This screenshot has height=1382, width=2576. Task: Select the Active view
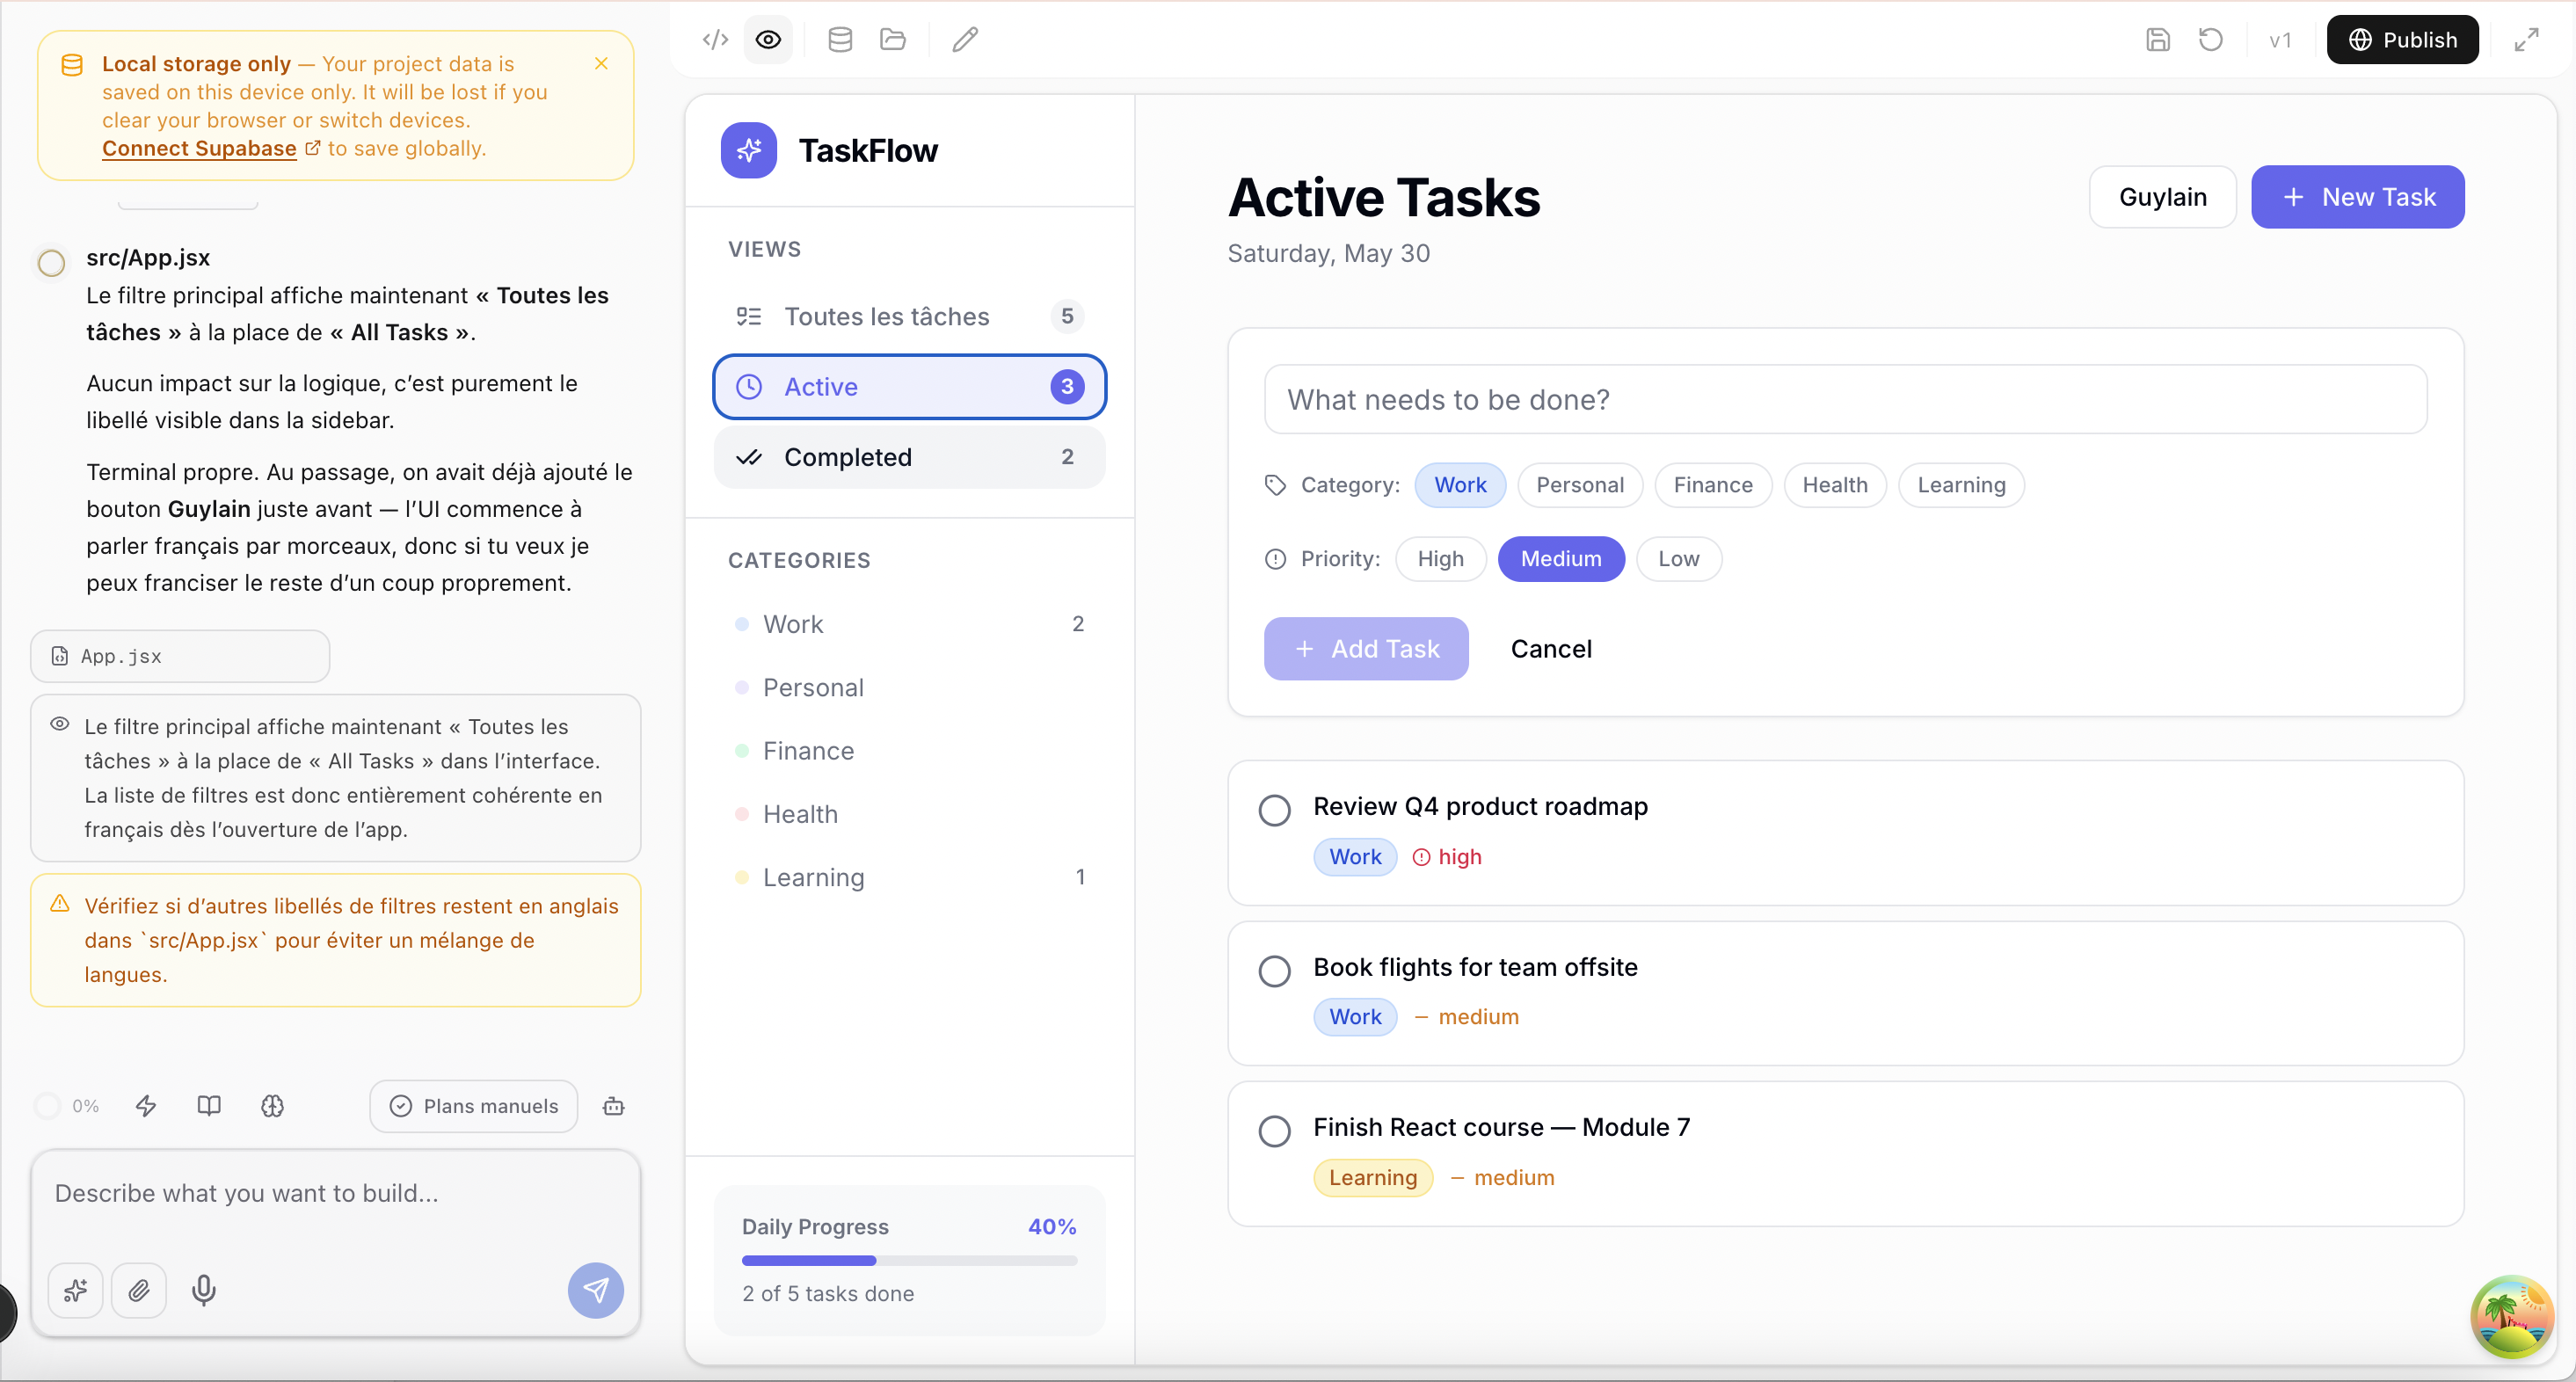(x=910, y=387)
